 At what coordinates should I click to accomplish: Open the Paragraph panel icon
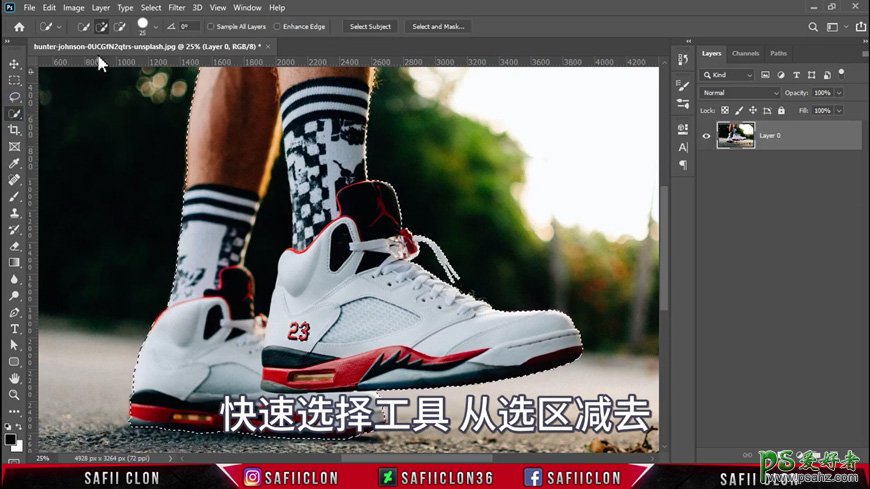coord(683,165)
